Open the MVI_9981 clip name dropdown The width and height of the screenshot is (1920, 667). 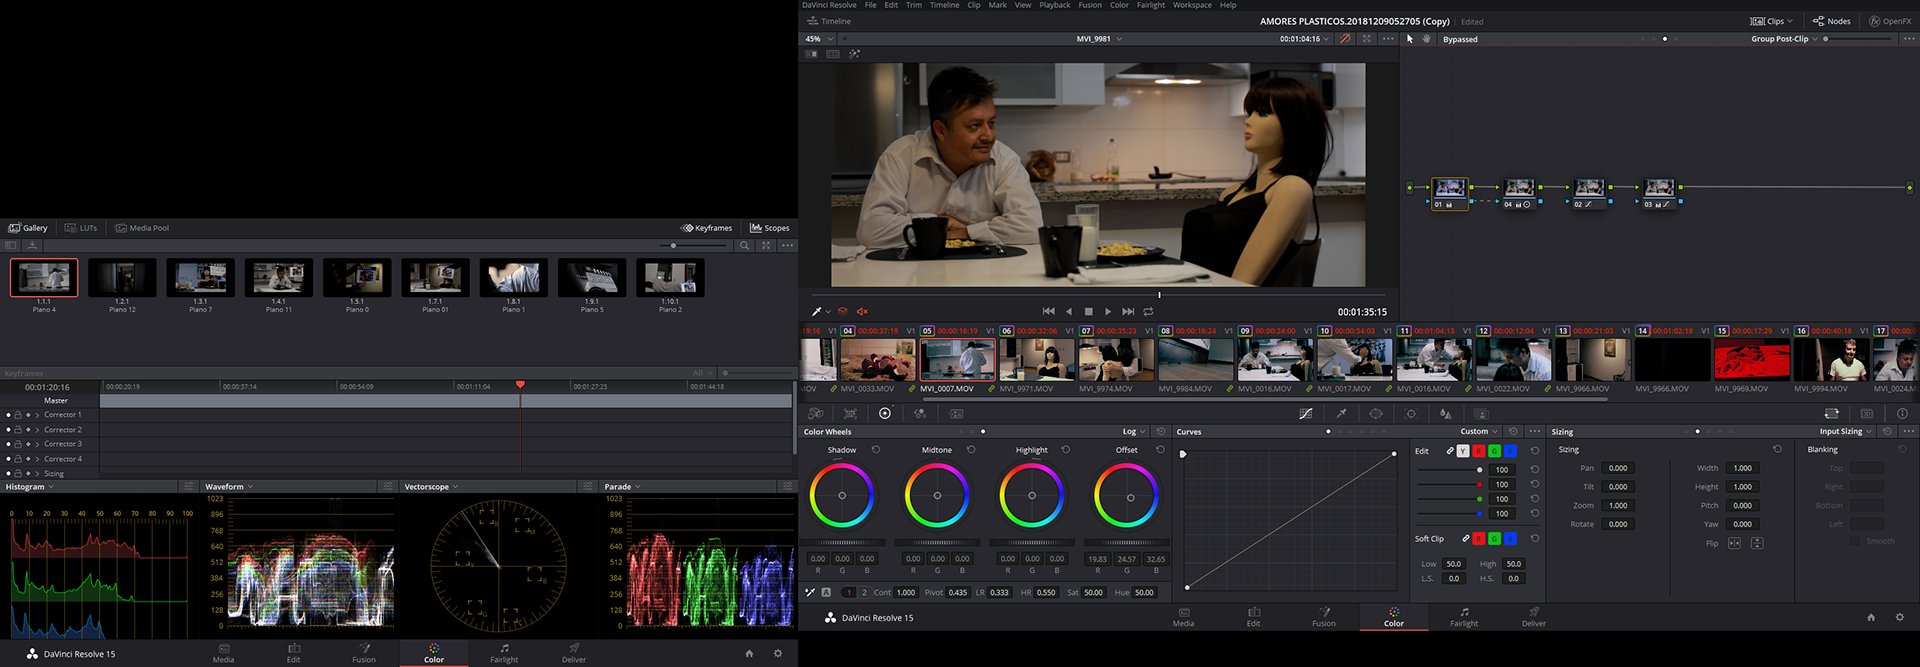tap(1099, 39)
